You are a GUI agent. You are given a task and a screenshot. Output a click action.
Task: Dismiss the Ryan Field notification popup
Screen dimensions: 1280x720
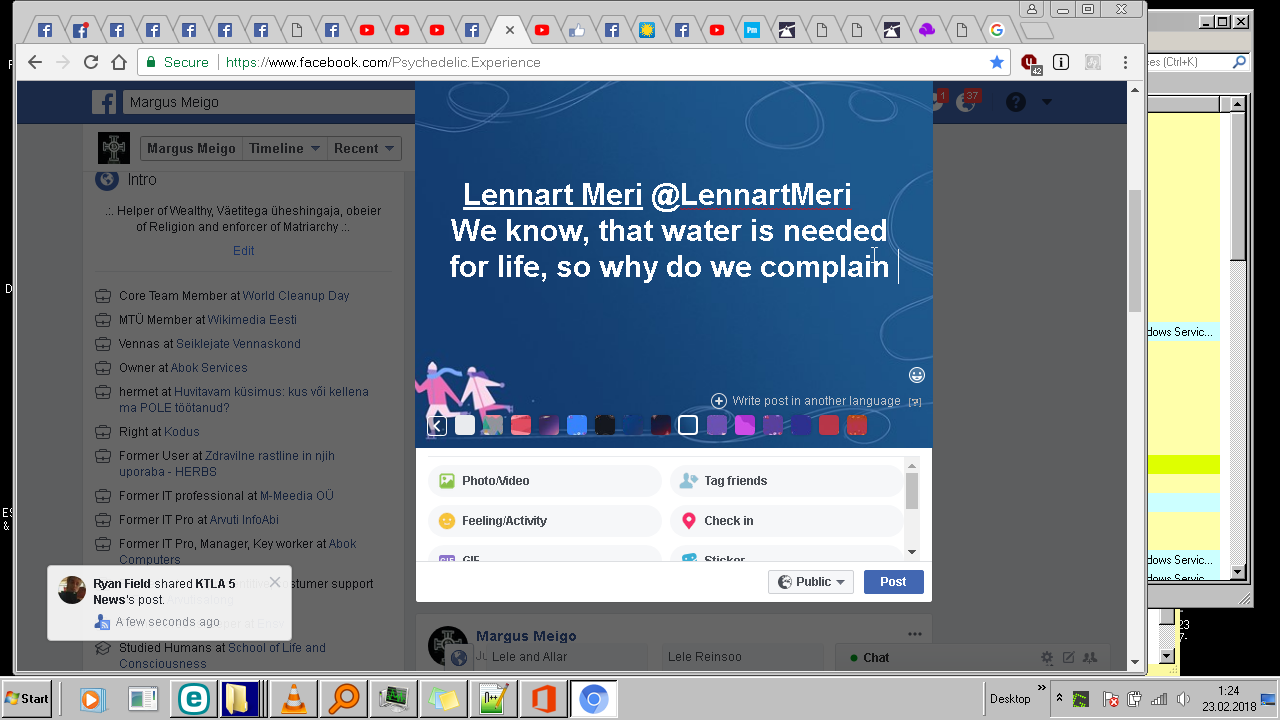275,582
